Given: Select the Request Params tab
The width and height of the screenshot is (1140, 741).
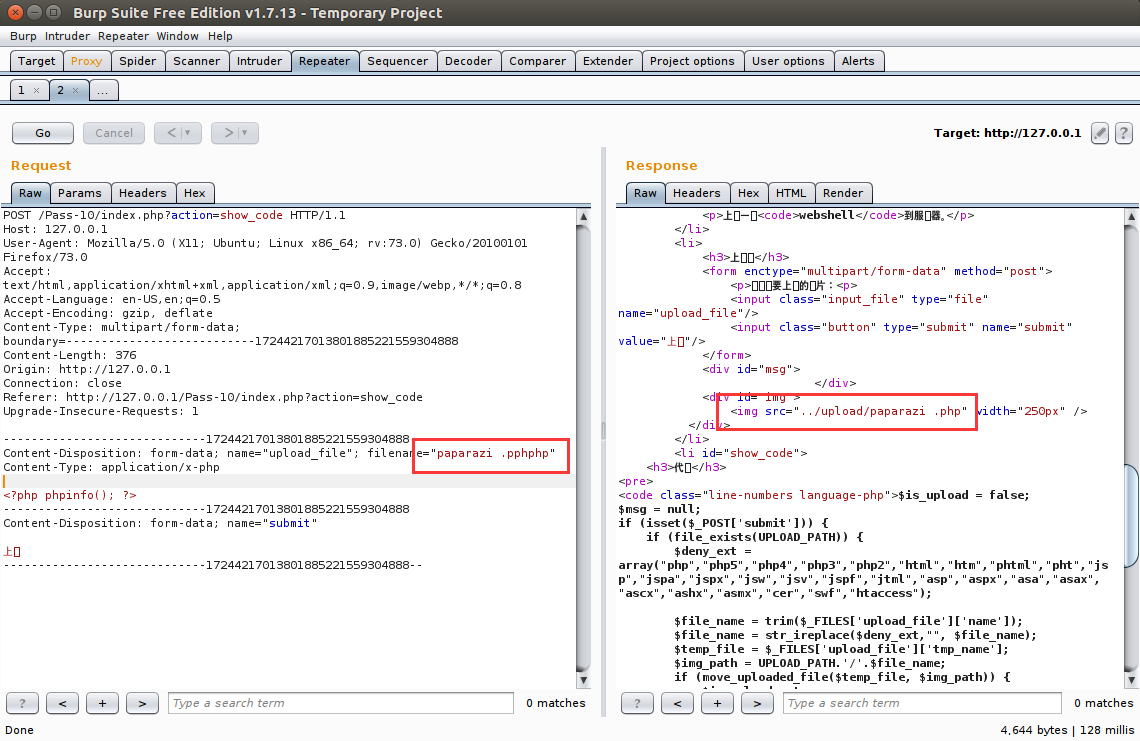Looking at the screenshot, I should (x=80, y=193).
